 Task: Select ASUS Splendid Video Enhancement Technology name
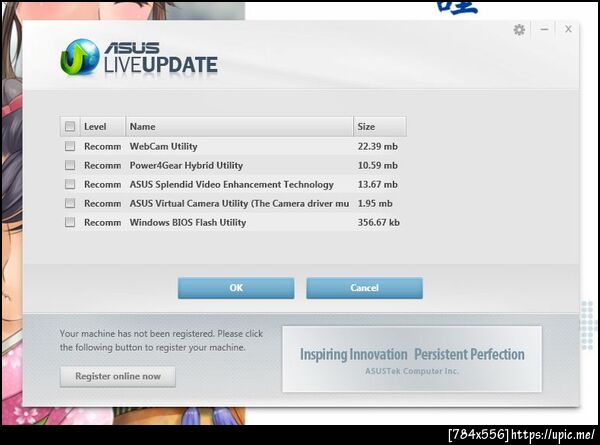(232, 185)
